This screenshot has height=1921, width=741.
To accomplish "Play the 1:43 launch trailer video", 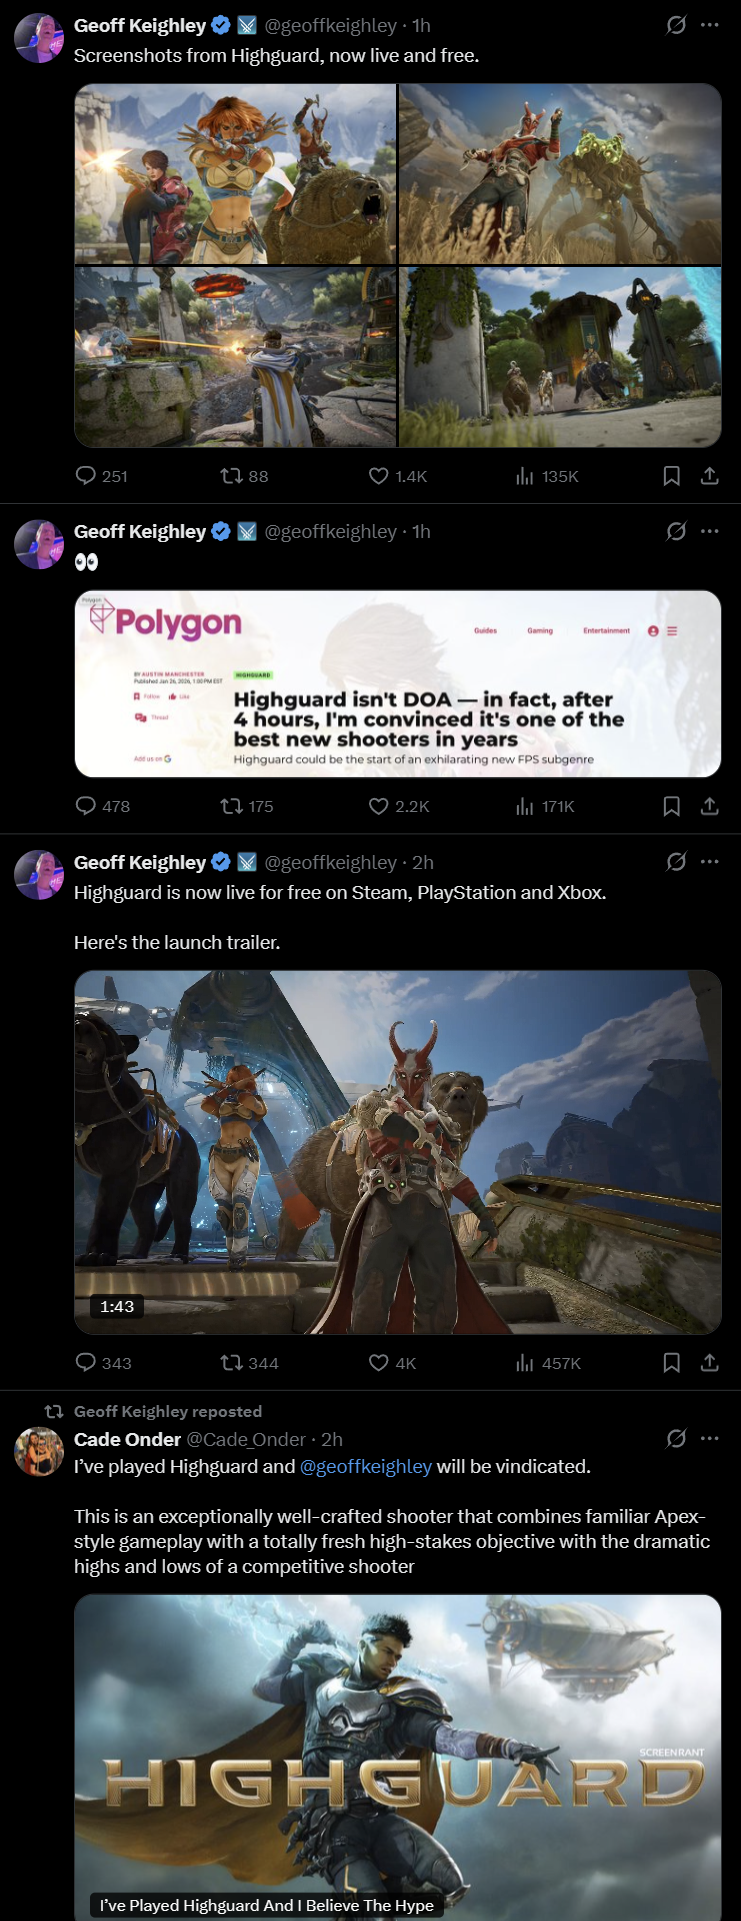I will (x=398, y=1152).
